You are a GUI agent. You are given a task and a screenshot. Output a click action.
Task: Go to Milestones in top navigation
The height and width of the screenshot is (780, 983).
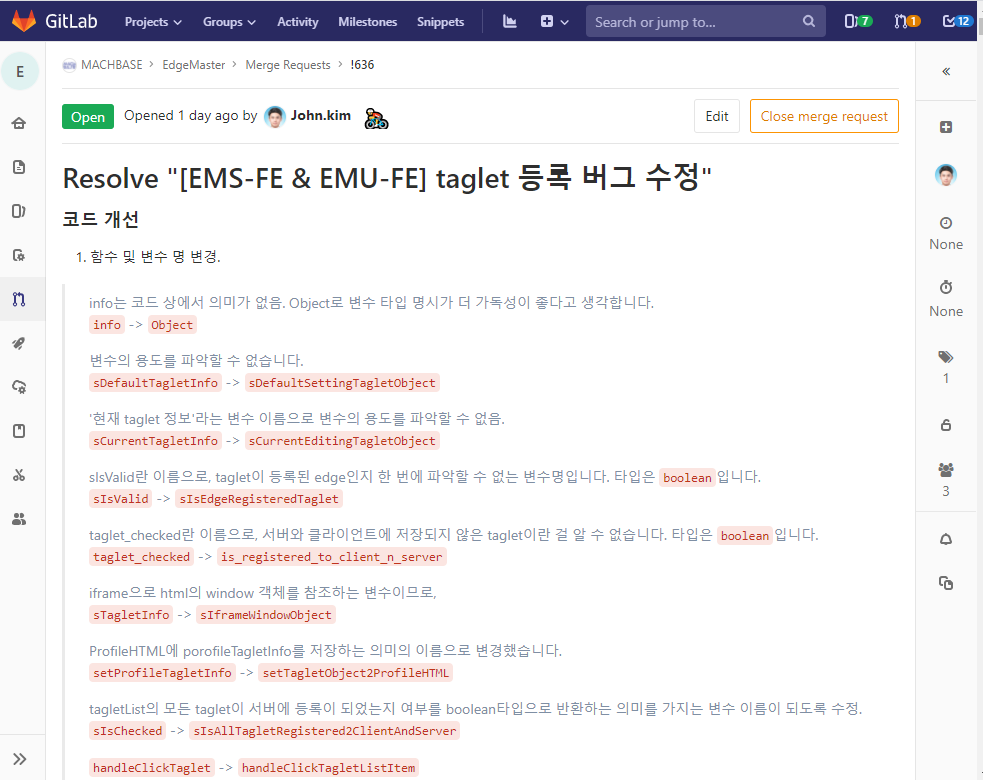(x=367, y=22)
